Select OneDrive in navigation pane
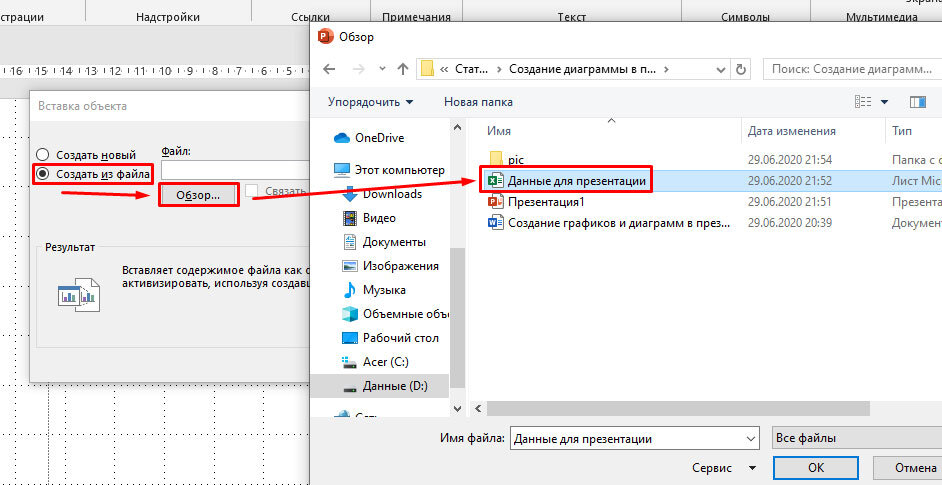942x485 pixels. tap(380, 138)
